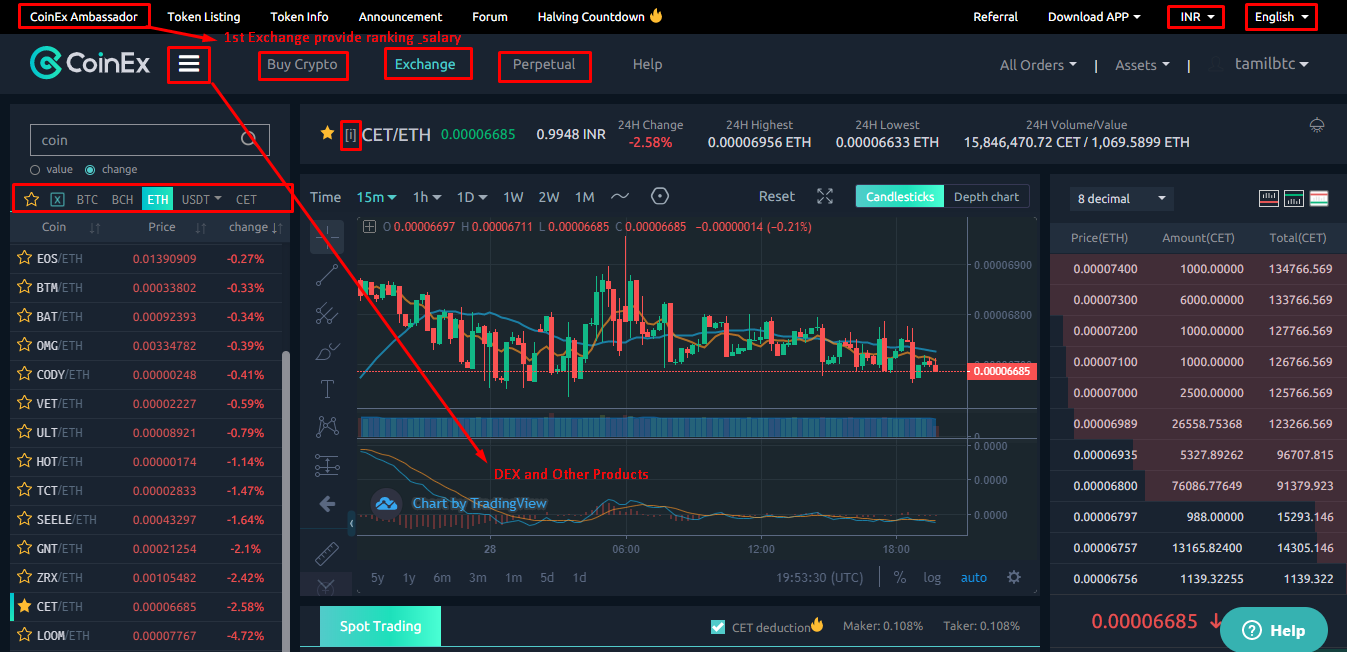This screenshot has width=1347, height=652.
Task: Open the INR currency dropdown
Action: click(x=1196, y=17)
